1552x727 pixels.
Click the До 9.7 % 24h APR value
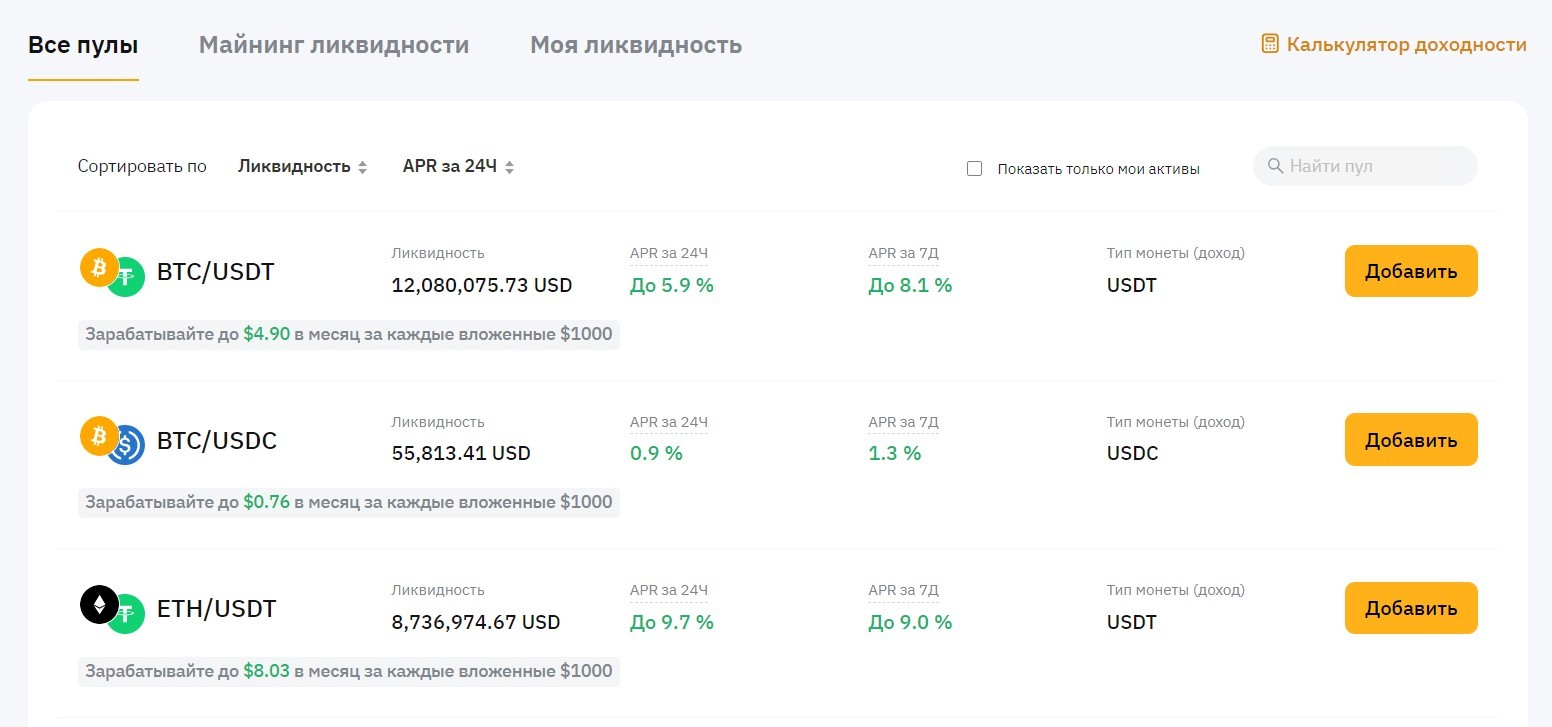[672, 622]
